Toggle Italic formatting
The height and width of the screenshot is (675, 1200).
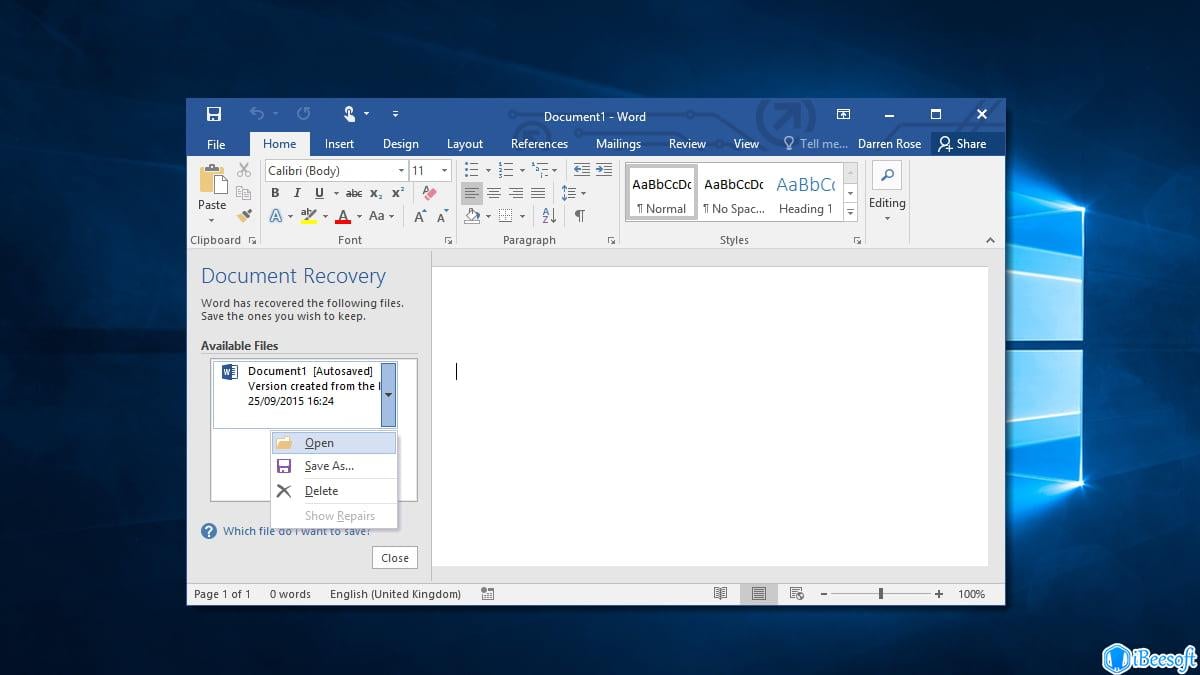pos(297,193)
